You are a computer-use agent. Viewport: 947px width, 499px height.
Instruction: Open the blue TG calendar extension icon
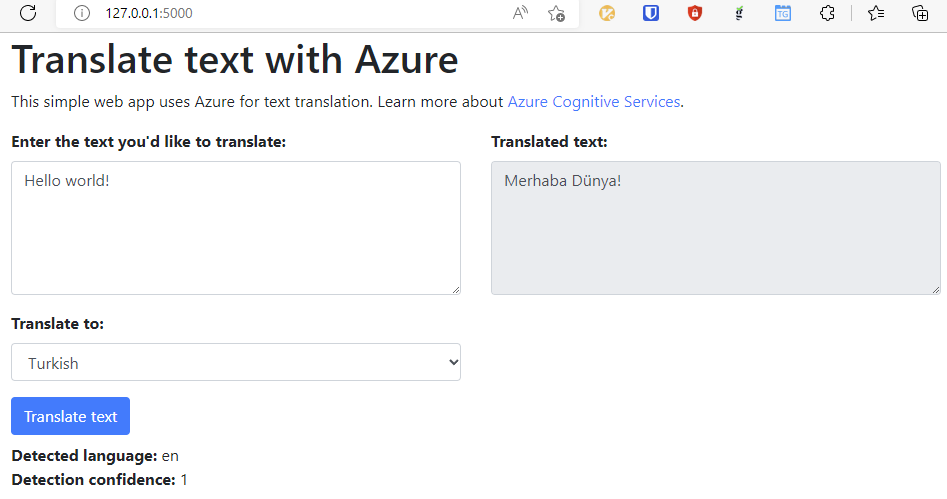click(x=783, y=13)
